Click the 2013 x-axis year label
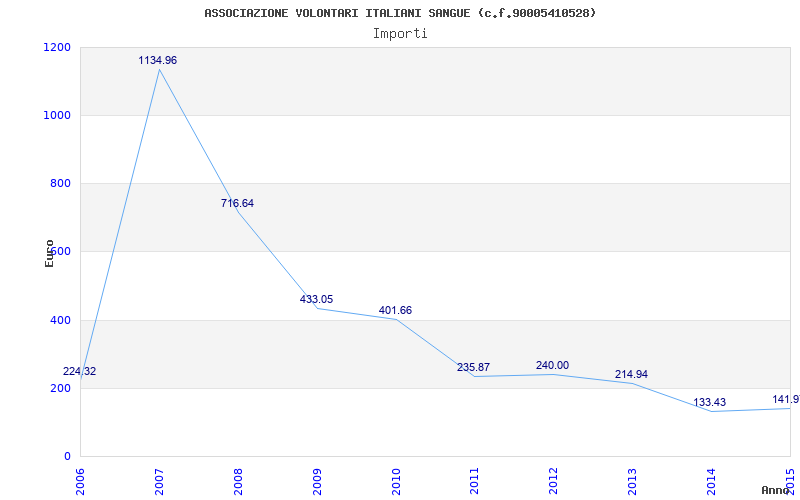The width and height of the screenshot is (800, 500). tap(632, 481)
